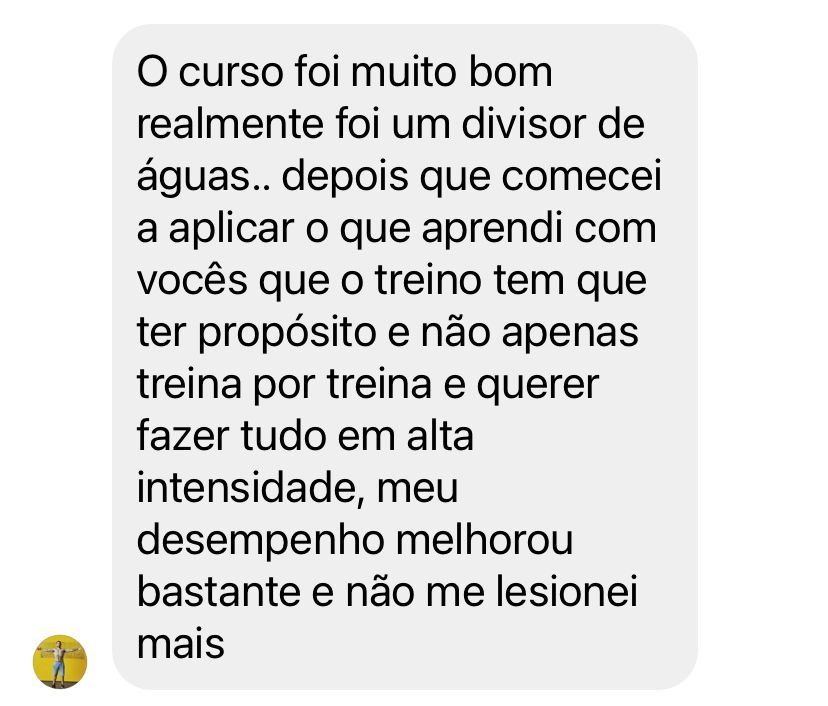828x706 pixels.
Task: Tap the word "vocês" in the message
Action: click(x=192, y=279)
